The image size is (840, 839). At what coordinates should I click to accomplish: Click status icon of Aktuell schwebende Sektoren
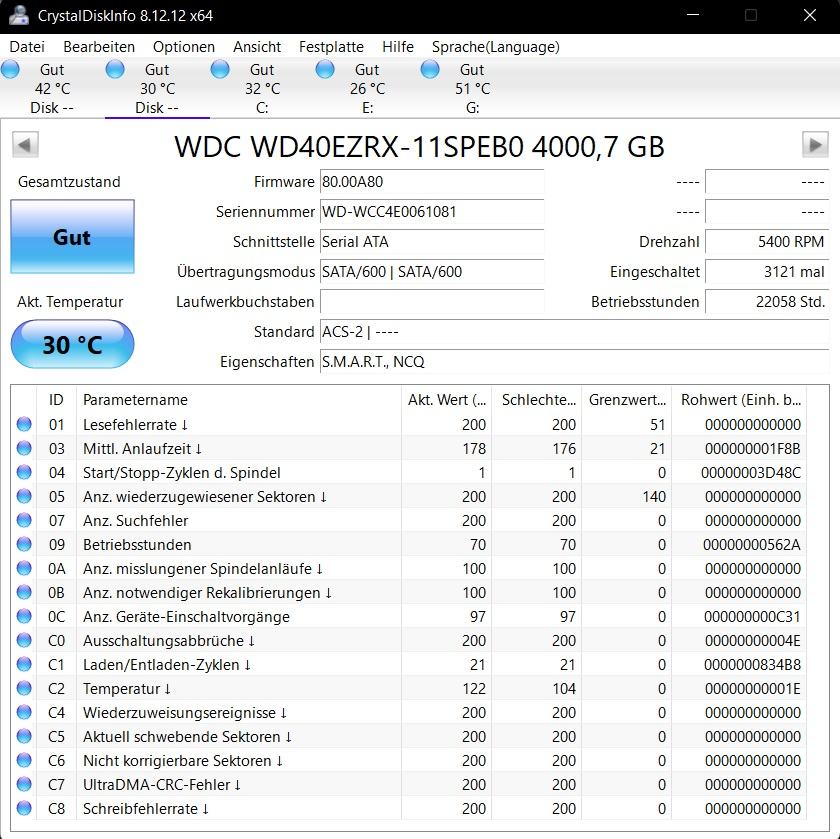pos(24,736)
